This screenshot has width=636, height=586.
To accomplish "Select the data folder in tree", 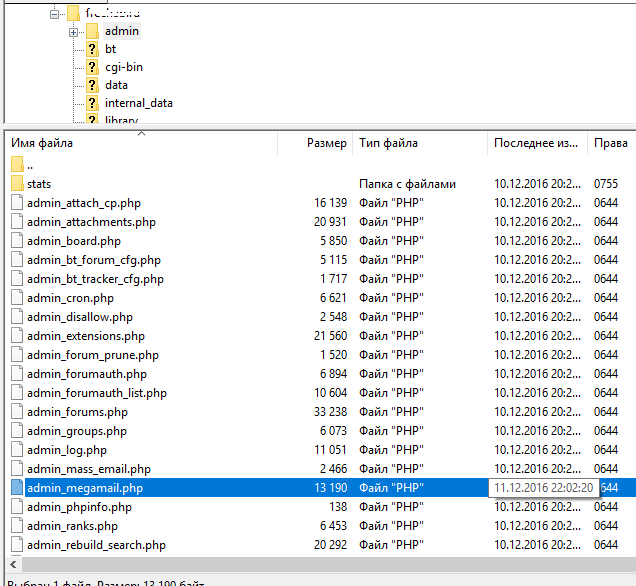I will pos(116,85).
